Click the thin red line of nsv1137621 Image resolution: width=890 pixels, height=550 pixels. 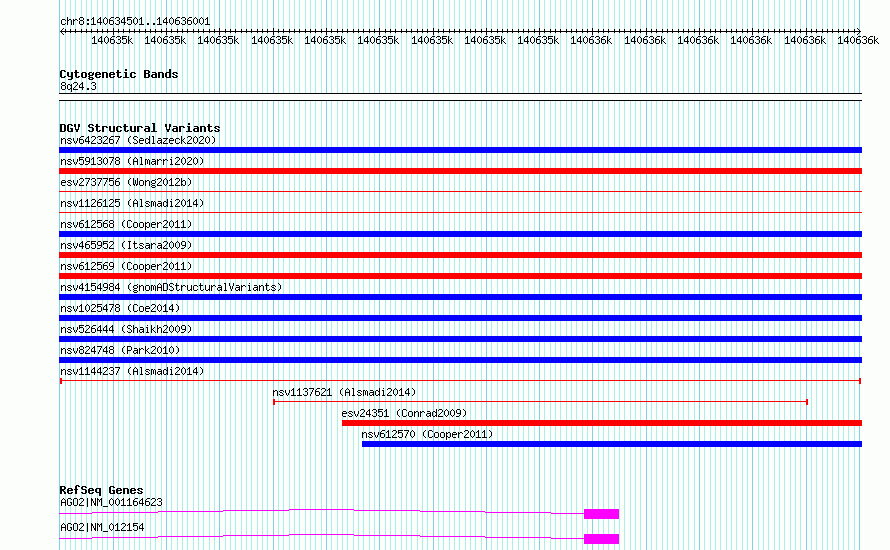(x=540, y=402)
